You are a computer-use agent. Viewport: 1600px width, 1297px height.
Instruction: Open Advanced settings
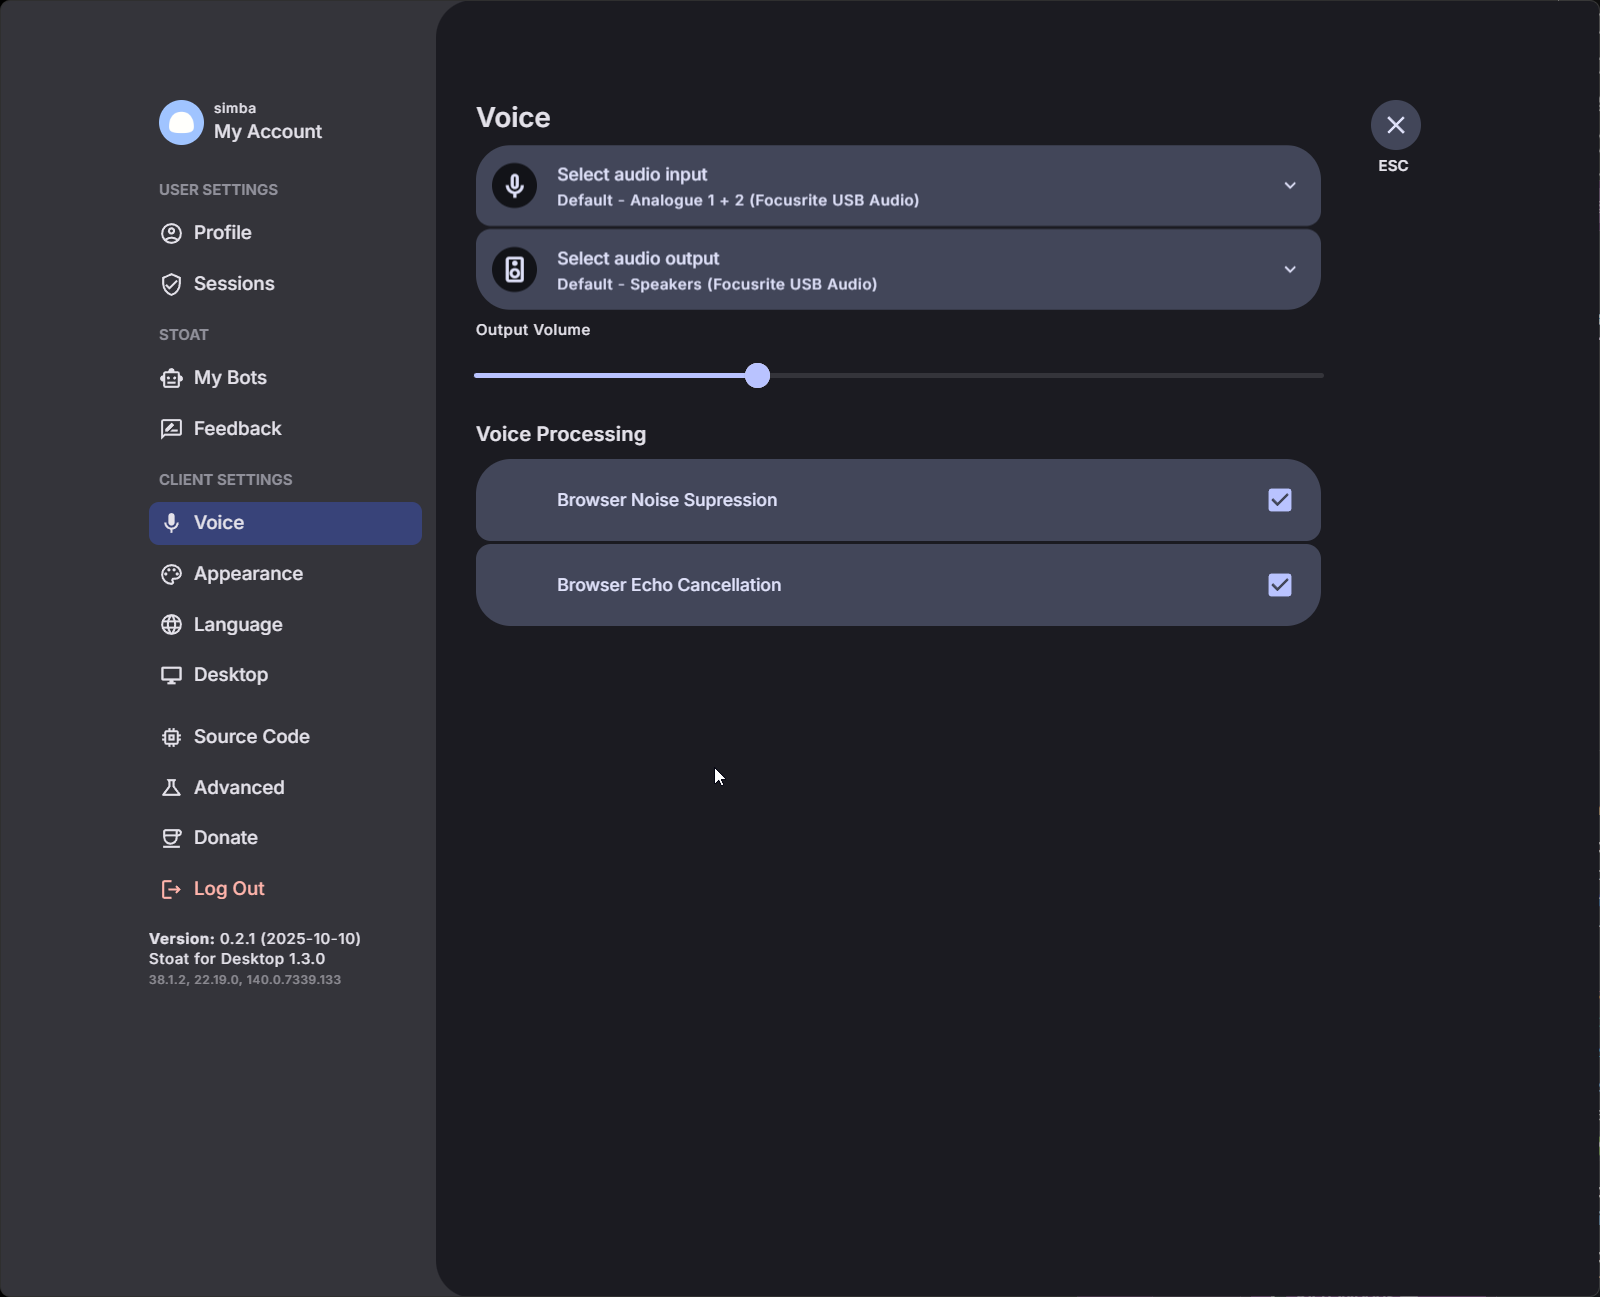coord(285,788)
